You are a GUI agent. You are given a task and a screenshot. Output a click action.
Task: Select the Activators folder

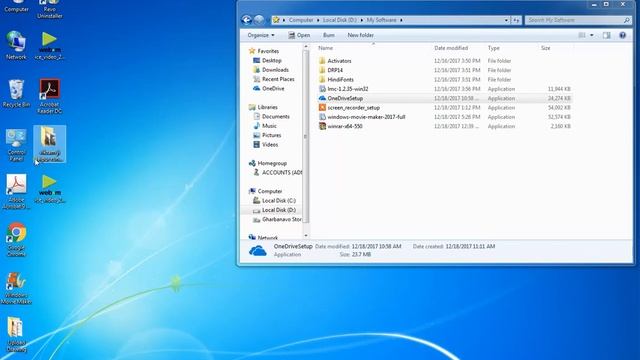444,61
